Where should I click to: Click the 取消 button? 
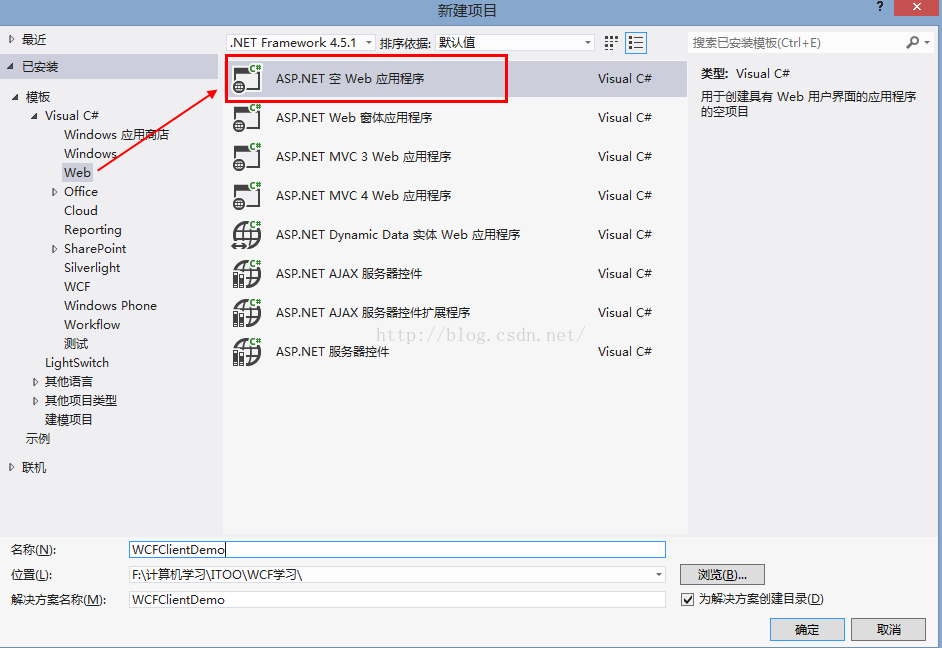(889, 629)
